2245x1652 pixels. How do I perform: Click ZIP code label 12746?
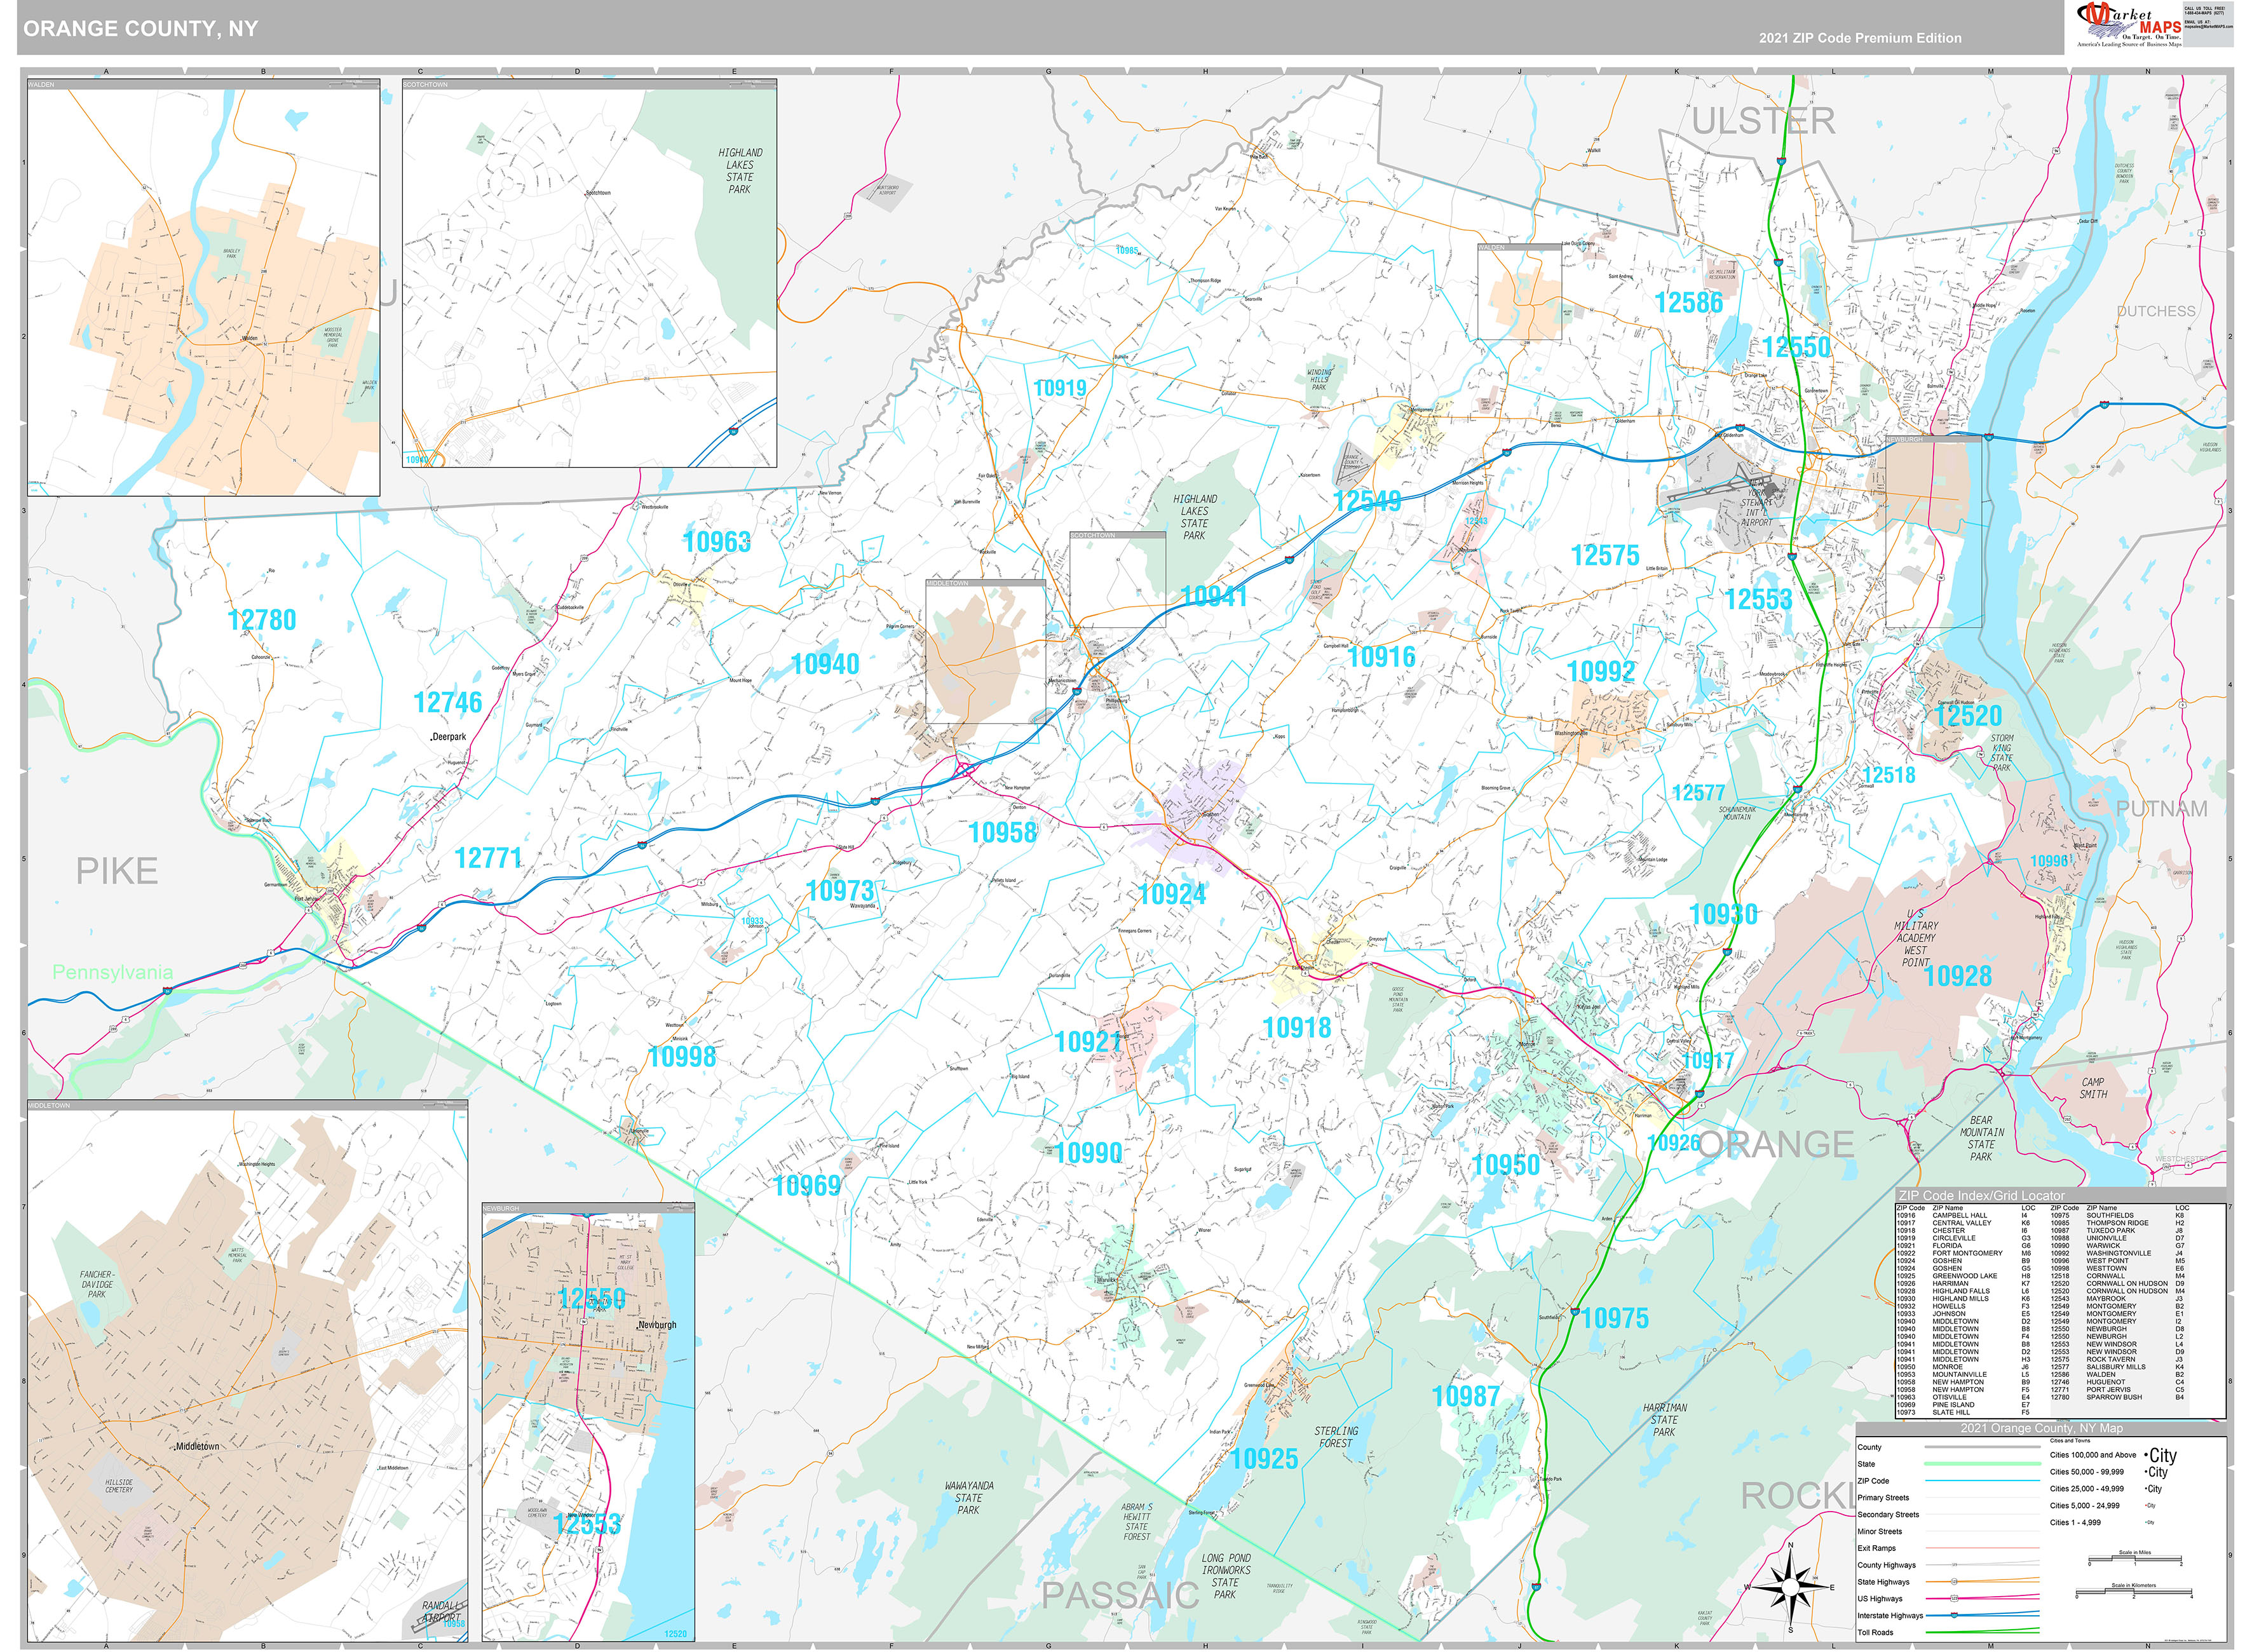coord(448,703)
